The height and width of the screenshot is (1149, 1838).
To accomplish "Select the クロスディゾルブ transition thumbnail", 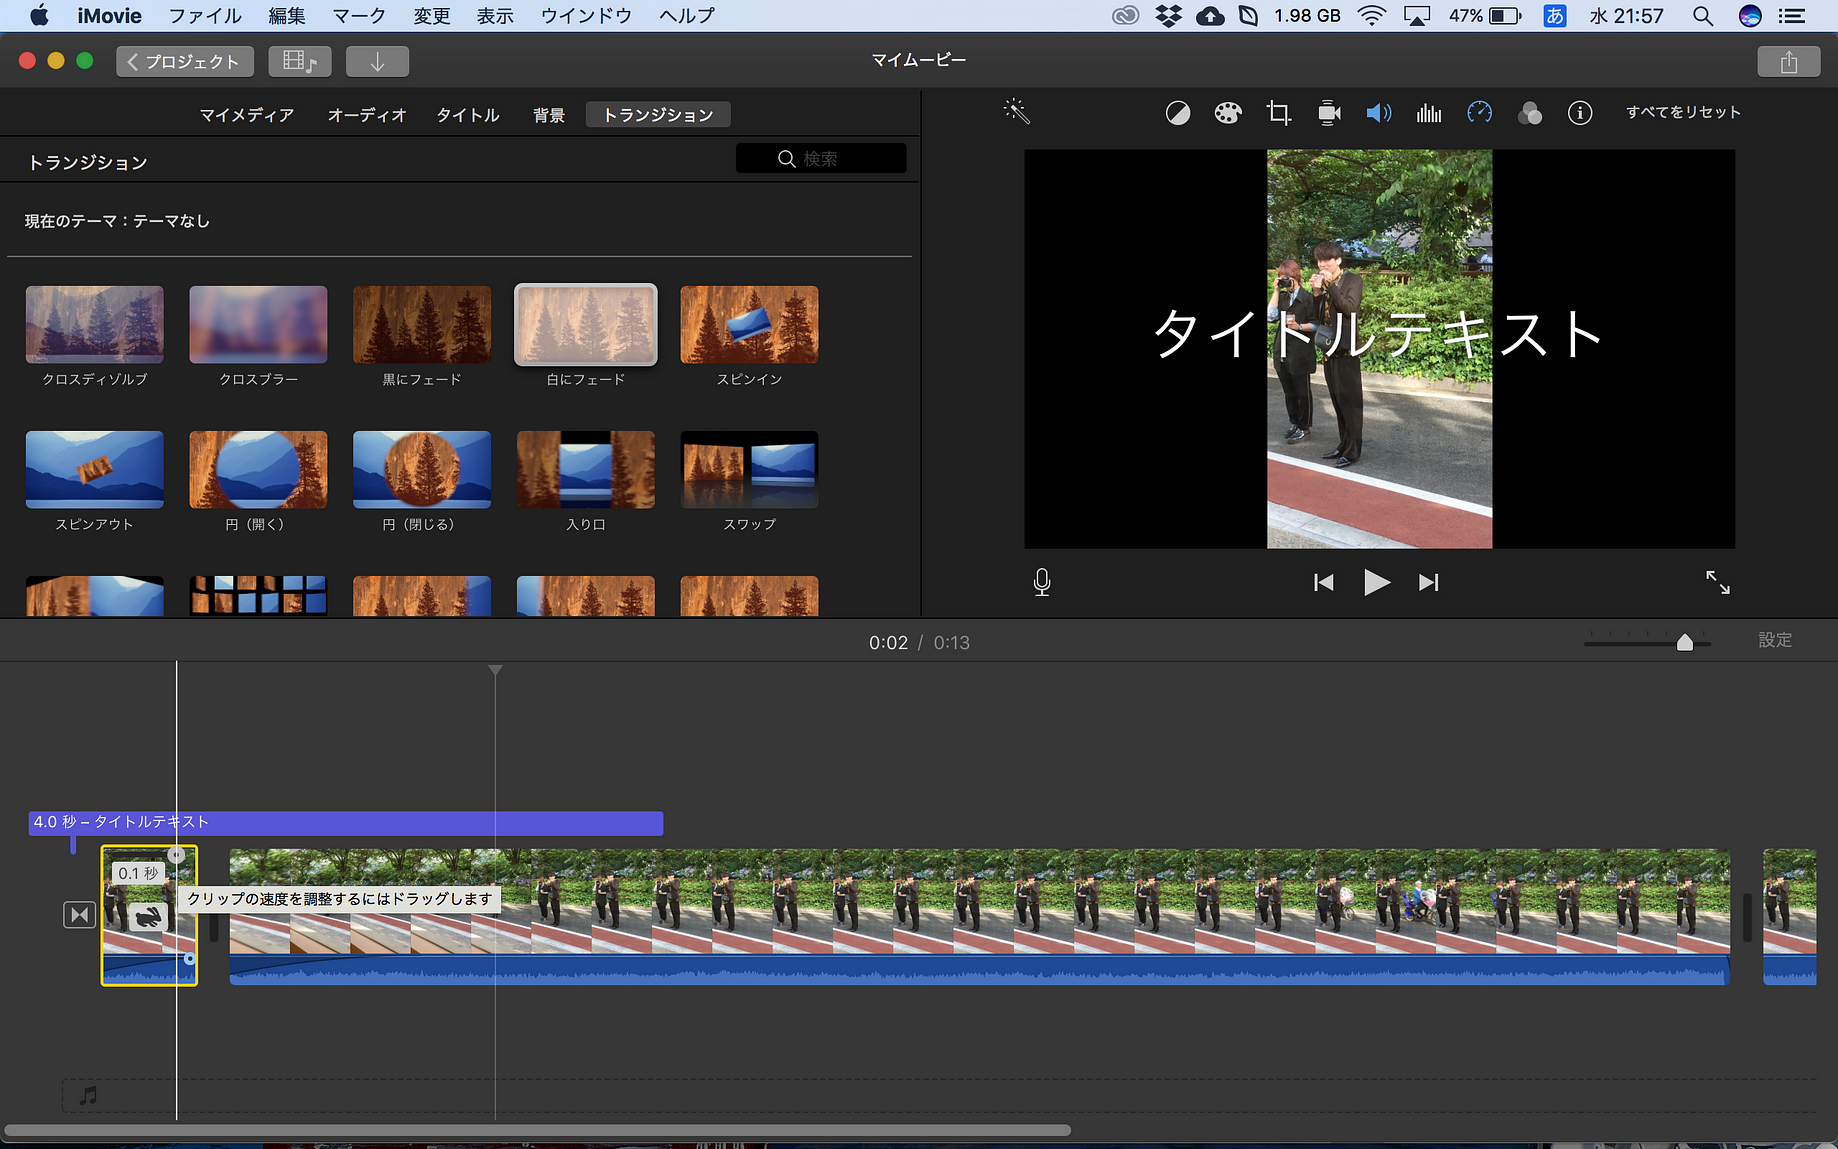I will click(x=95, y=324).
